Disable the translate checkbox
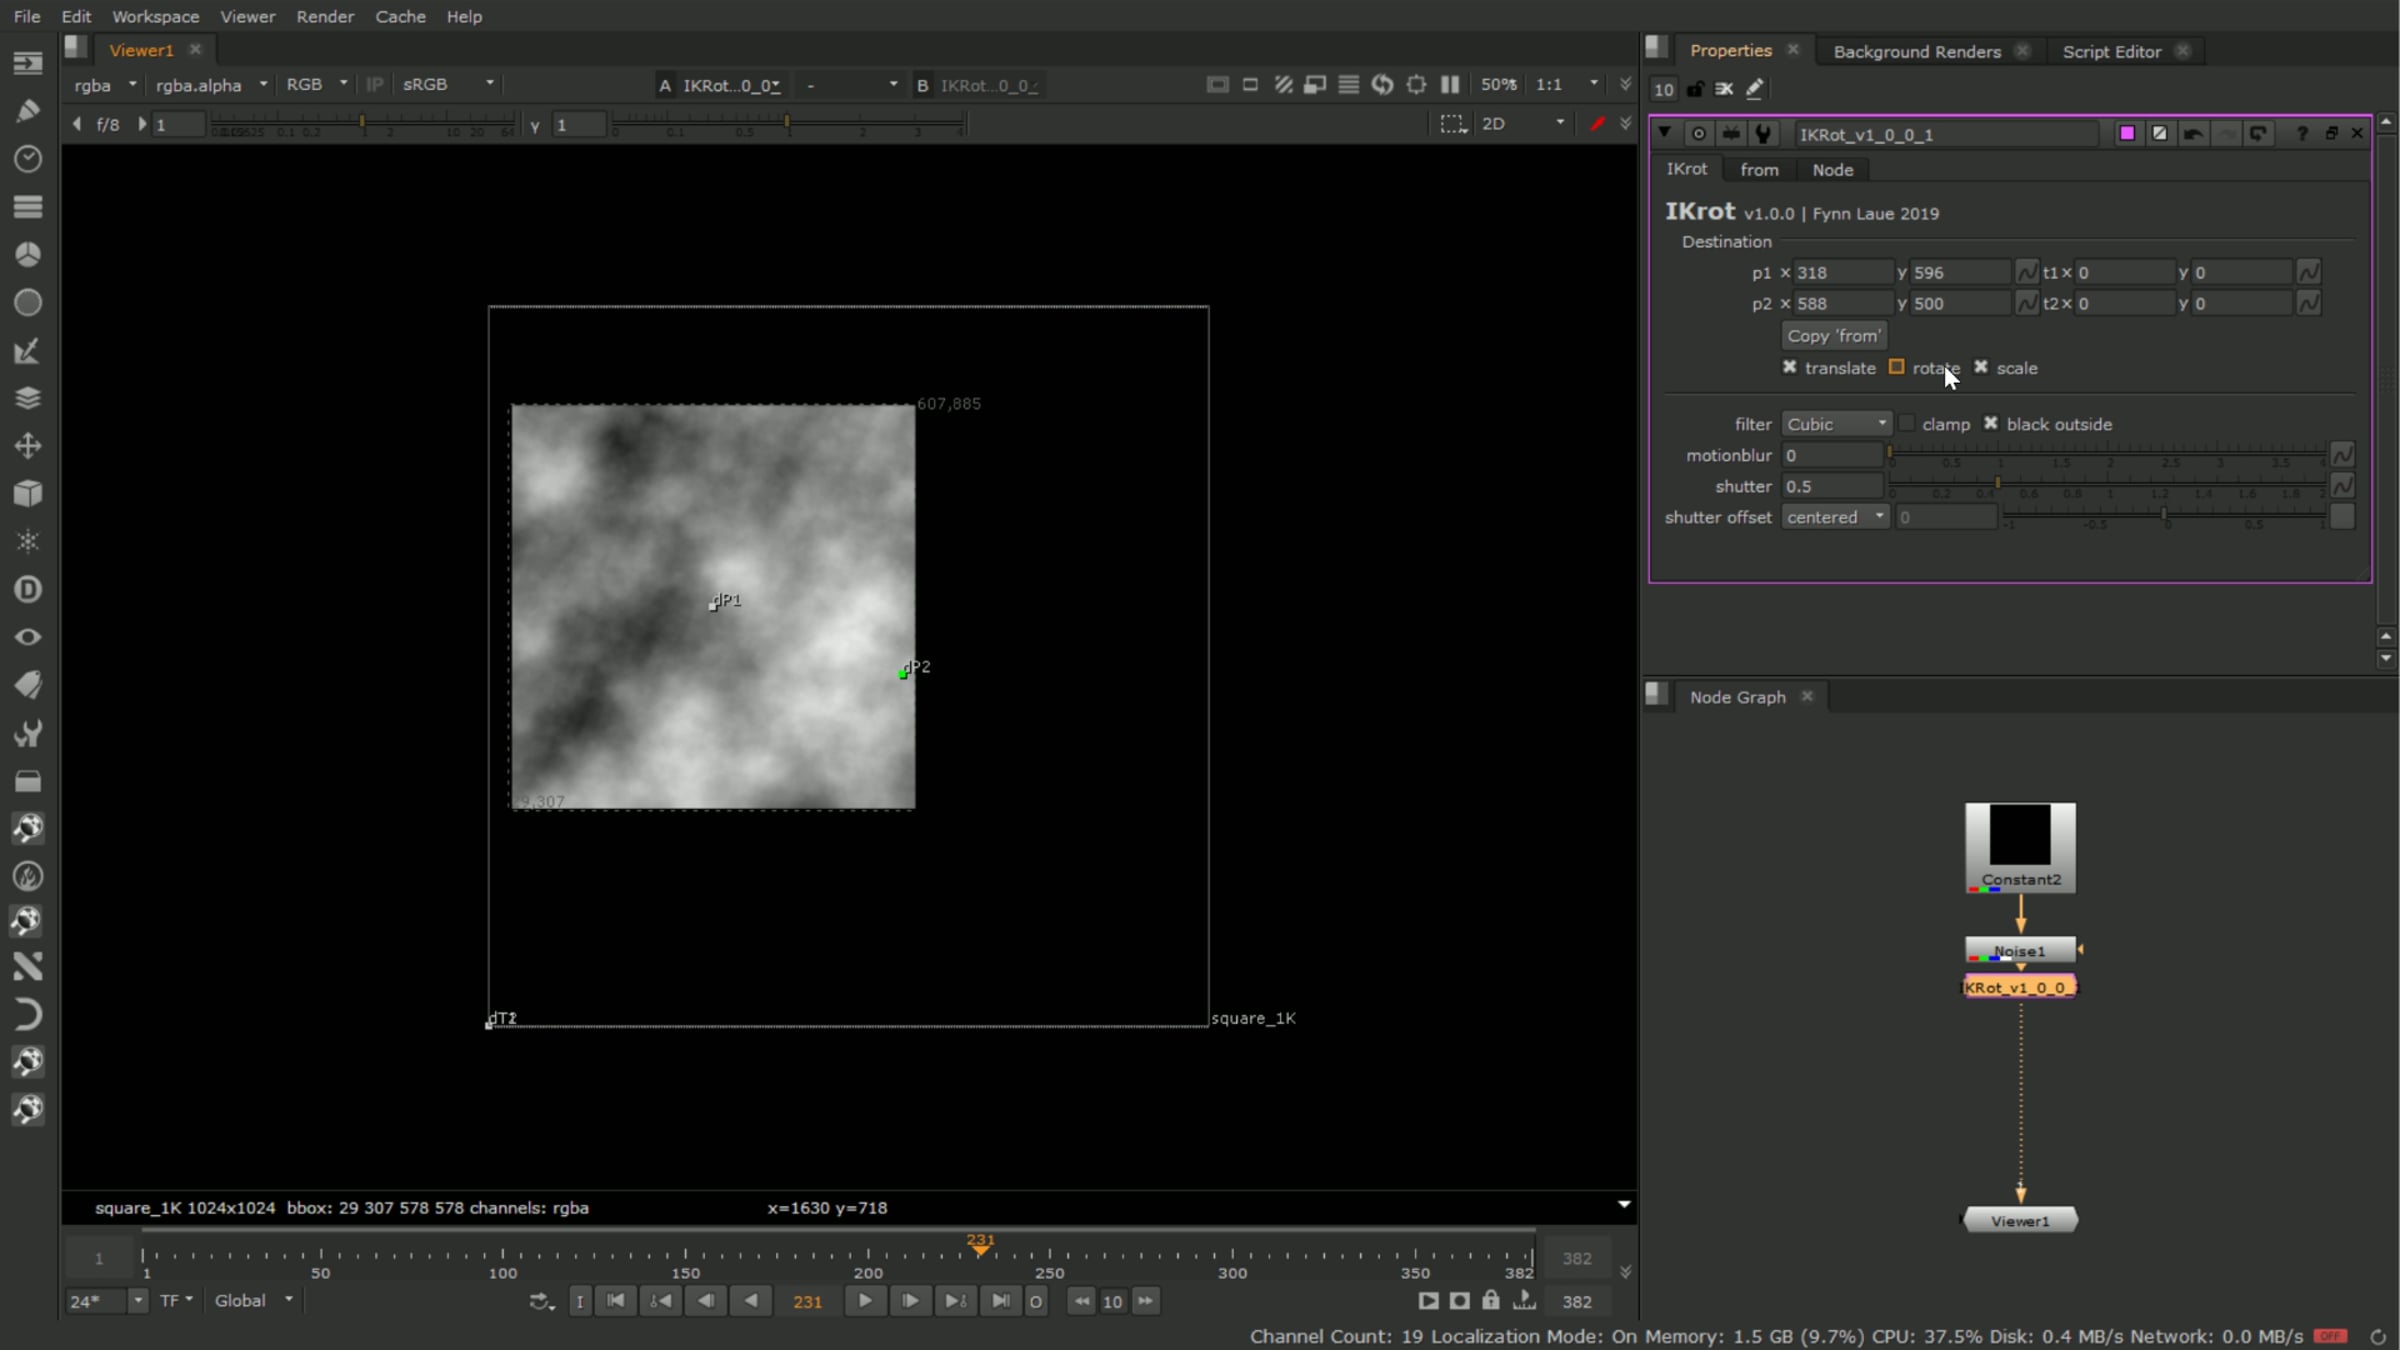 pyautogui.click(x=1789, y=367)
